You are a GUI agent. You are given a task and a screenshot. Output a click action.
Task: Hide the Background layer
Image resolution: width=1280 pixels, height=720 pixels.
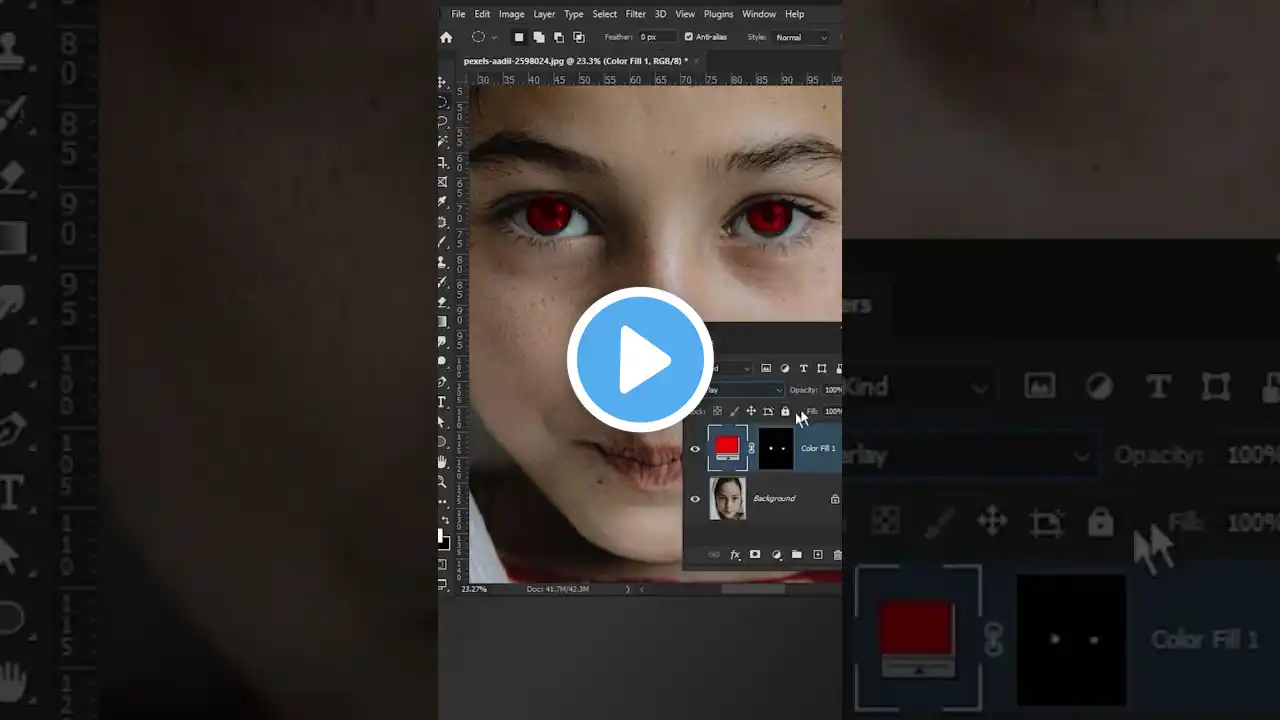click(695, 498)
